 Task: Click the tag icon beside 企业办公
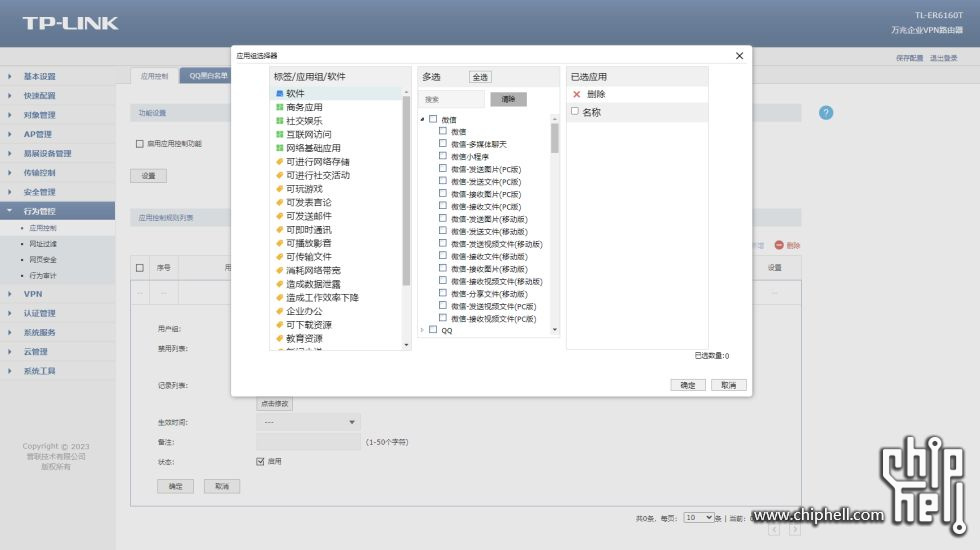pyautogui.click(x=279, y=311)
